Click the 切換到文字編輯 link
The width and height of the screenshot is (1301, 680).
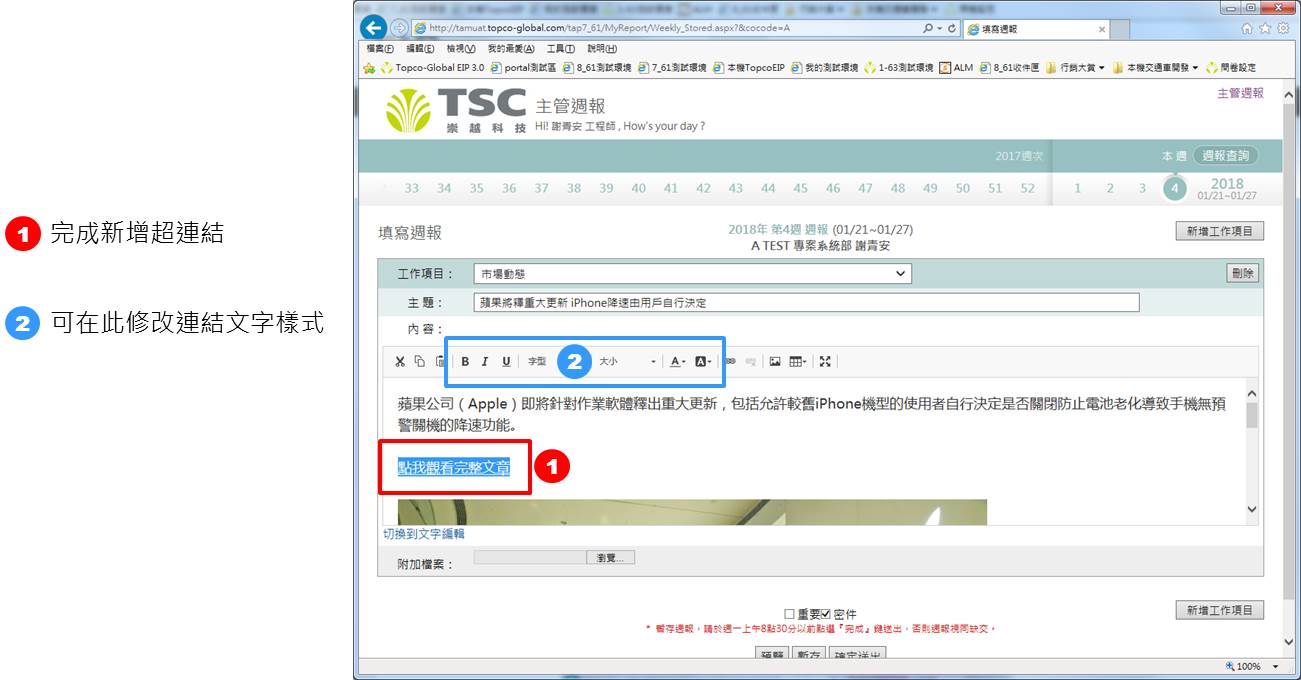tap(424, 534)
